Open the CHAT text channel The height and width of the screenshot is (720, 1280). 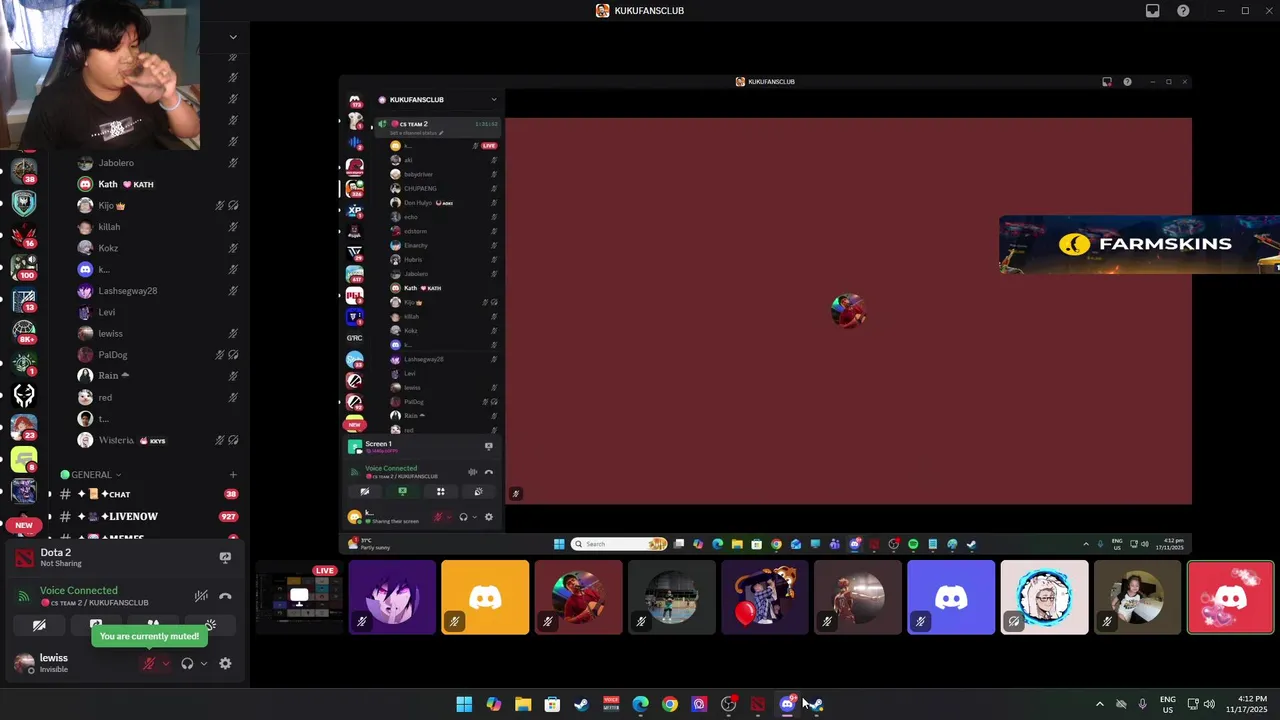tap(145, 494)
